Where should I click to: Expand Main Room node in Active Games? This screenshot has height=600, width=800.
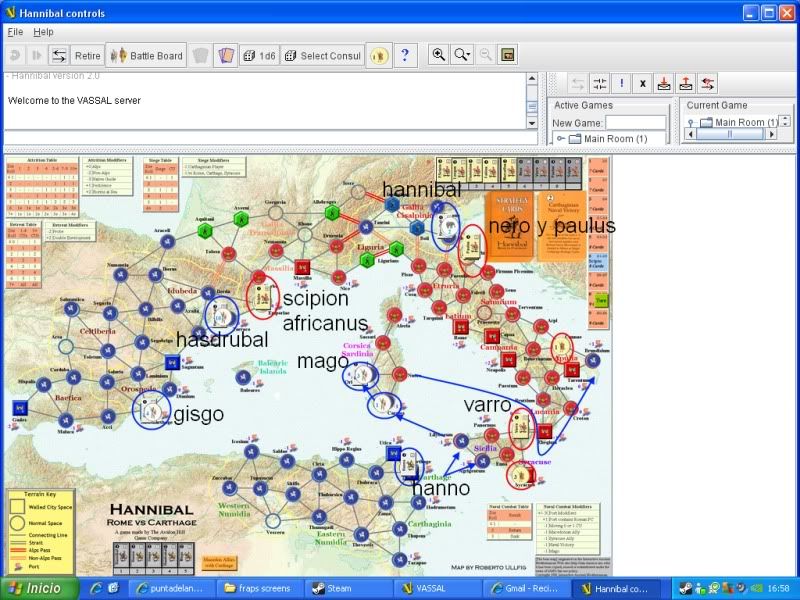(561, 139)
